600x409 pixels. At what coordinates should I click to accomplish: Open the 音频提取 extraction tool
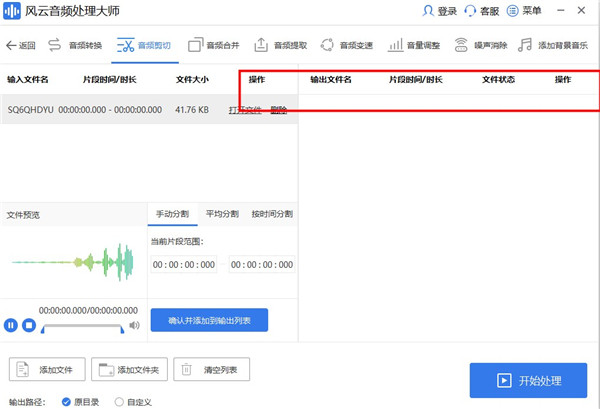(x=284, y=45)
